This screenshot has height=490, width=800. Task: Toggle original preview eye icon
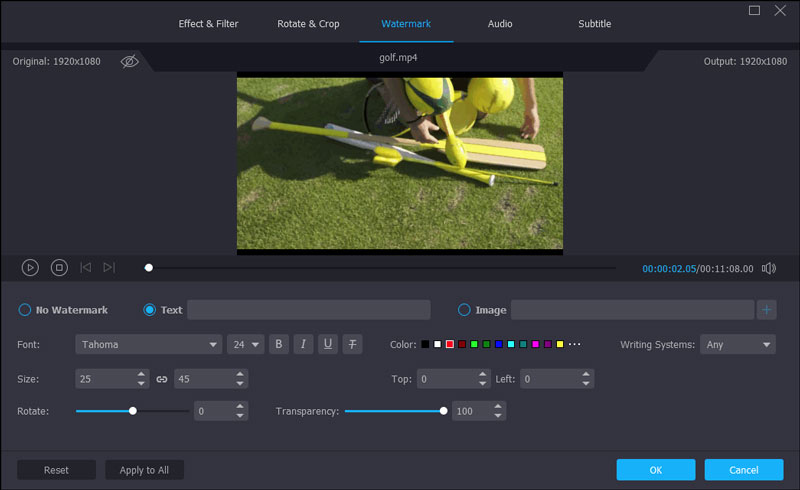(x=130, y=61)
